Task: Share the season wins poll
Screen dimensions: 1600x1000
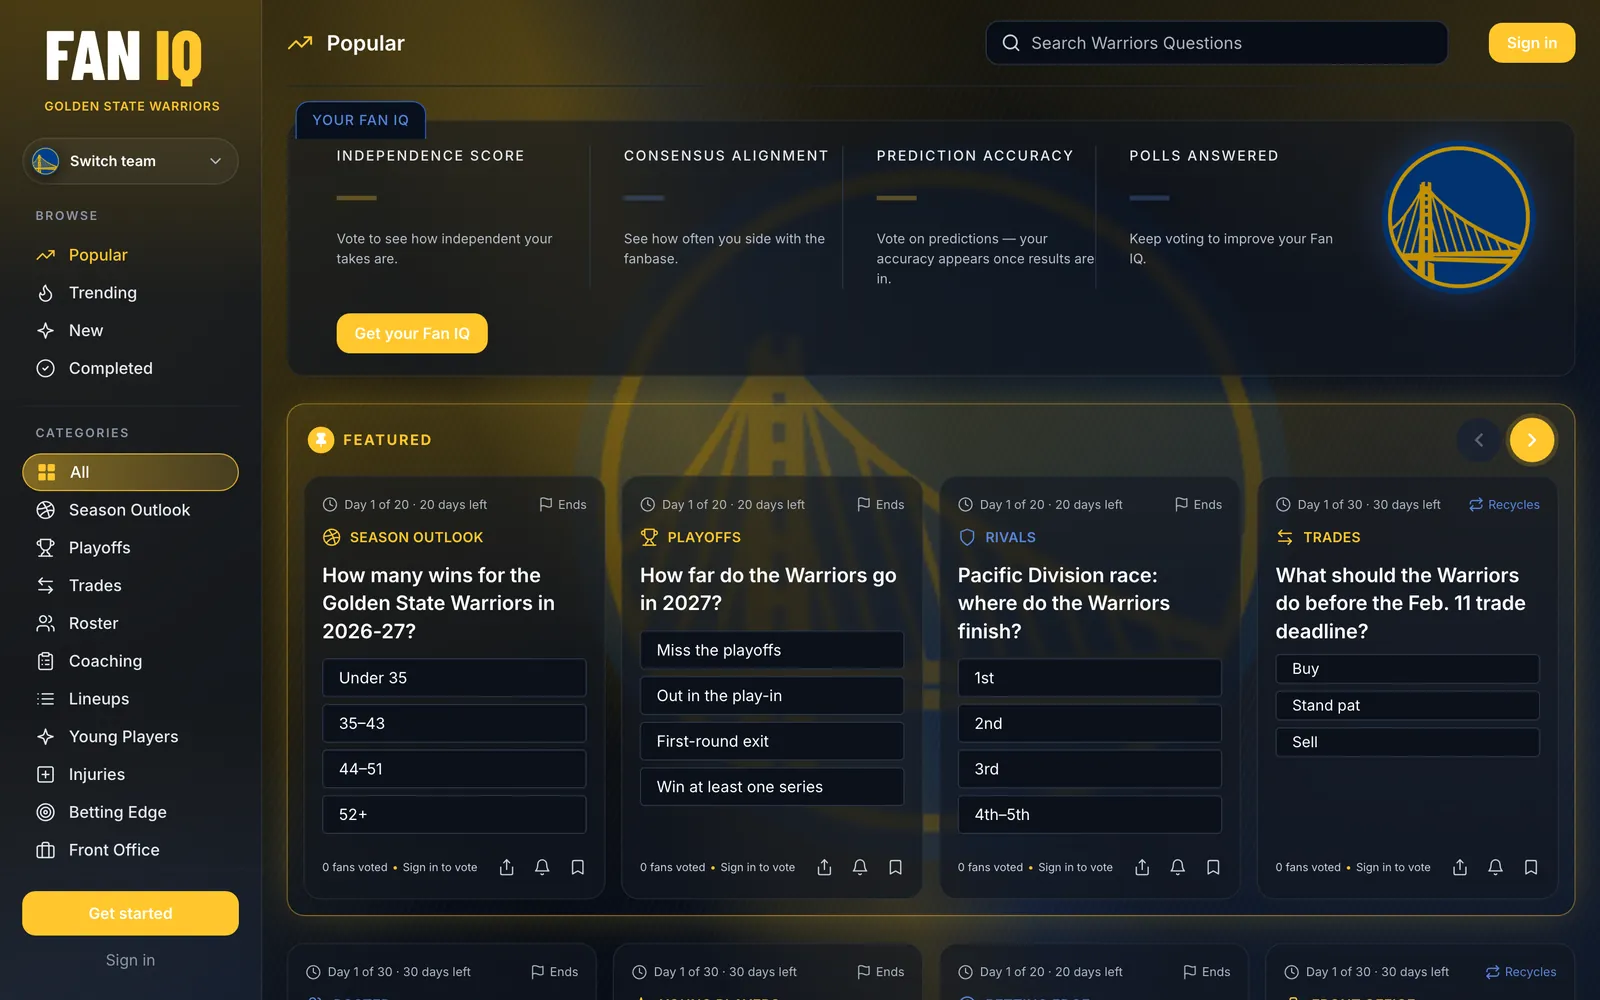Action: pyautogui.click(x=507, y=867)
